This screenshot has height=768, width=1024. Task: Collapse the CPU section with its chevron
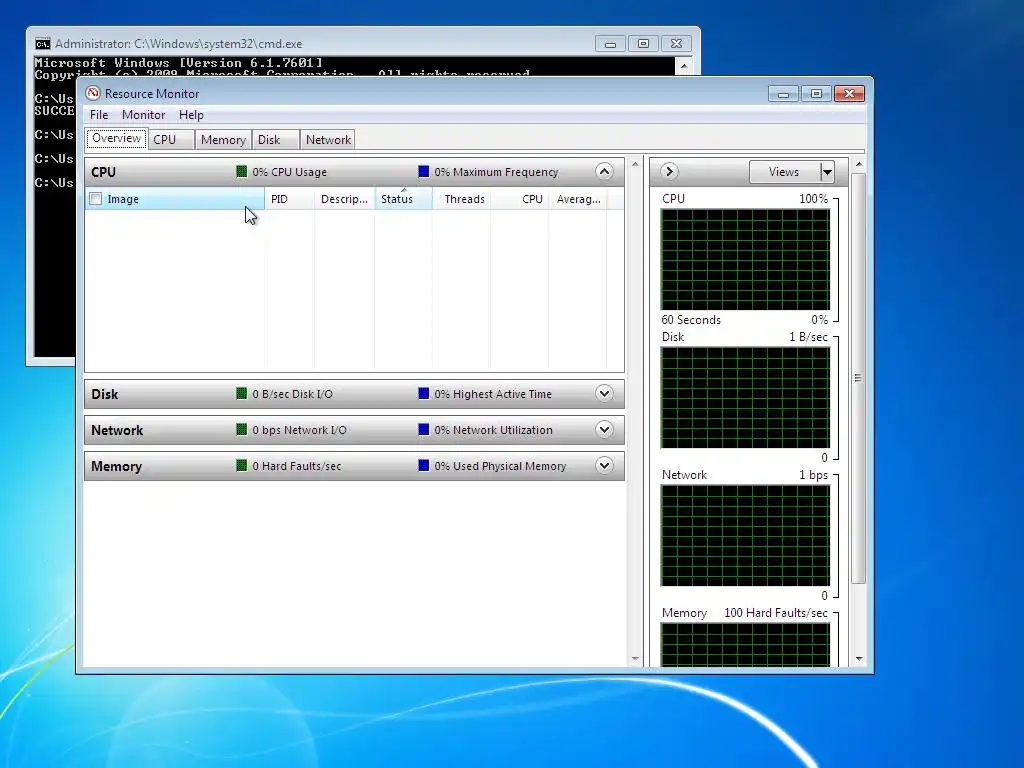click(604, 172)
